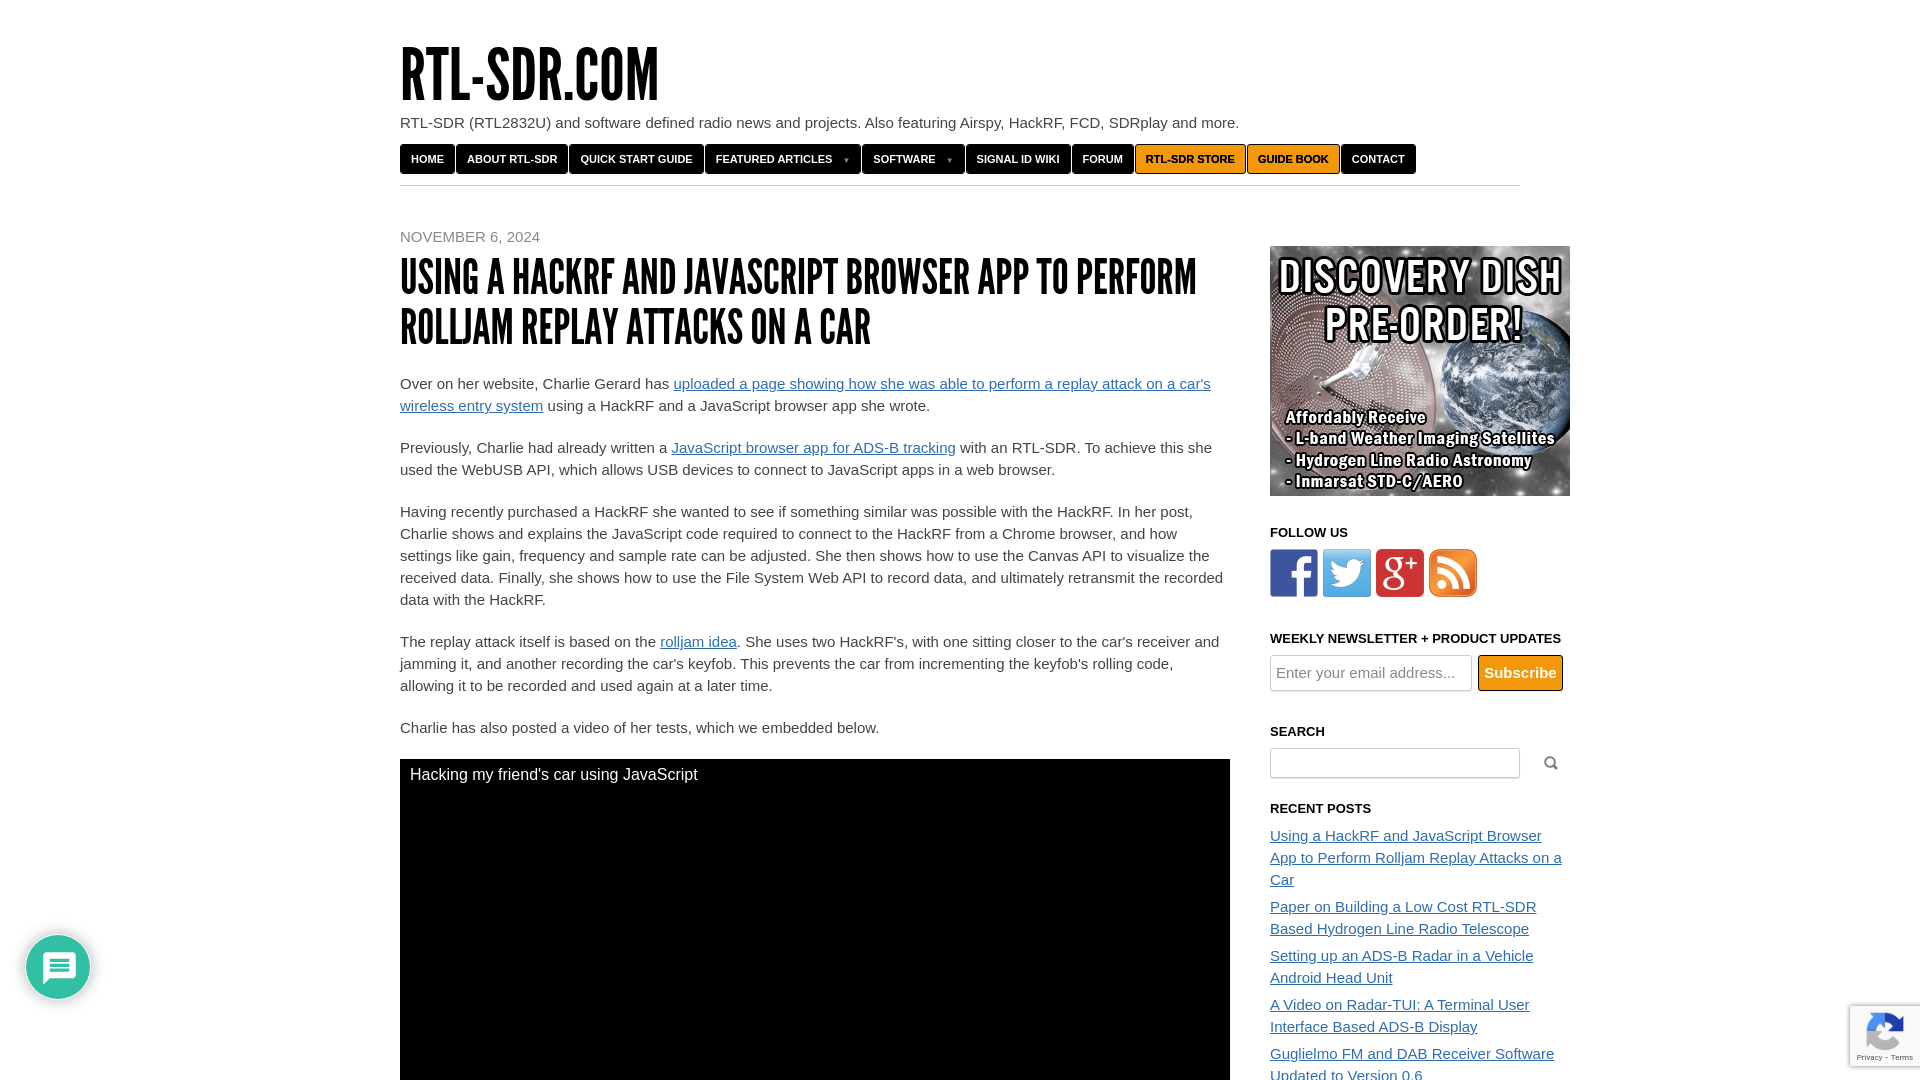1920x1080 pixels.
Task: Click the RTL-SDR Google+ icon
Action: coord(1399,572)
